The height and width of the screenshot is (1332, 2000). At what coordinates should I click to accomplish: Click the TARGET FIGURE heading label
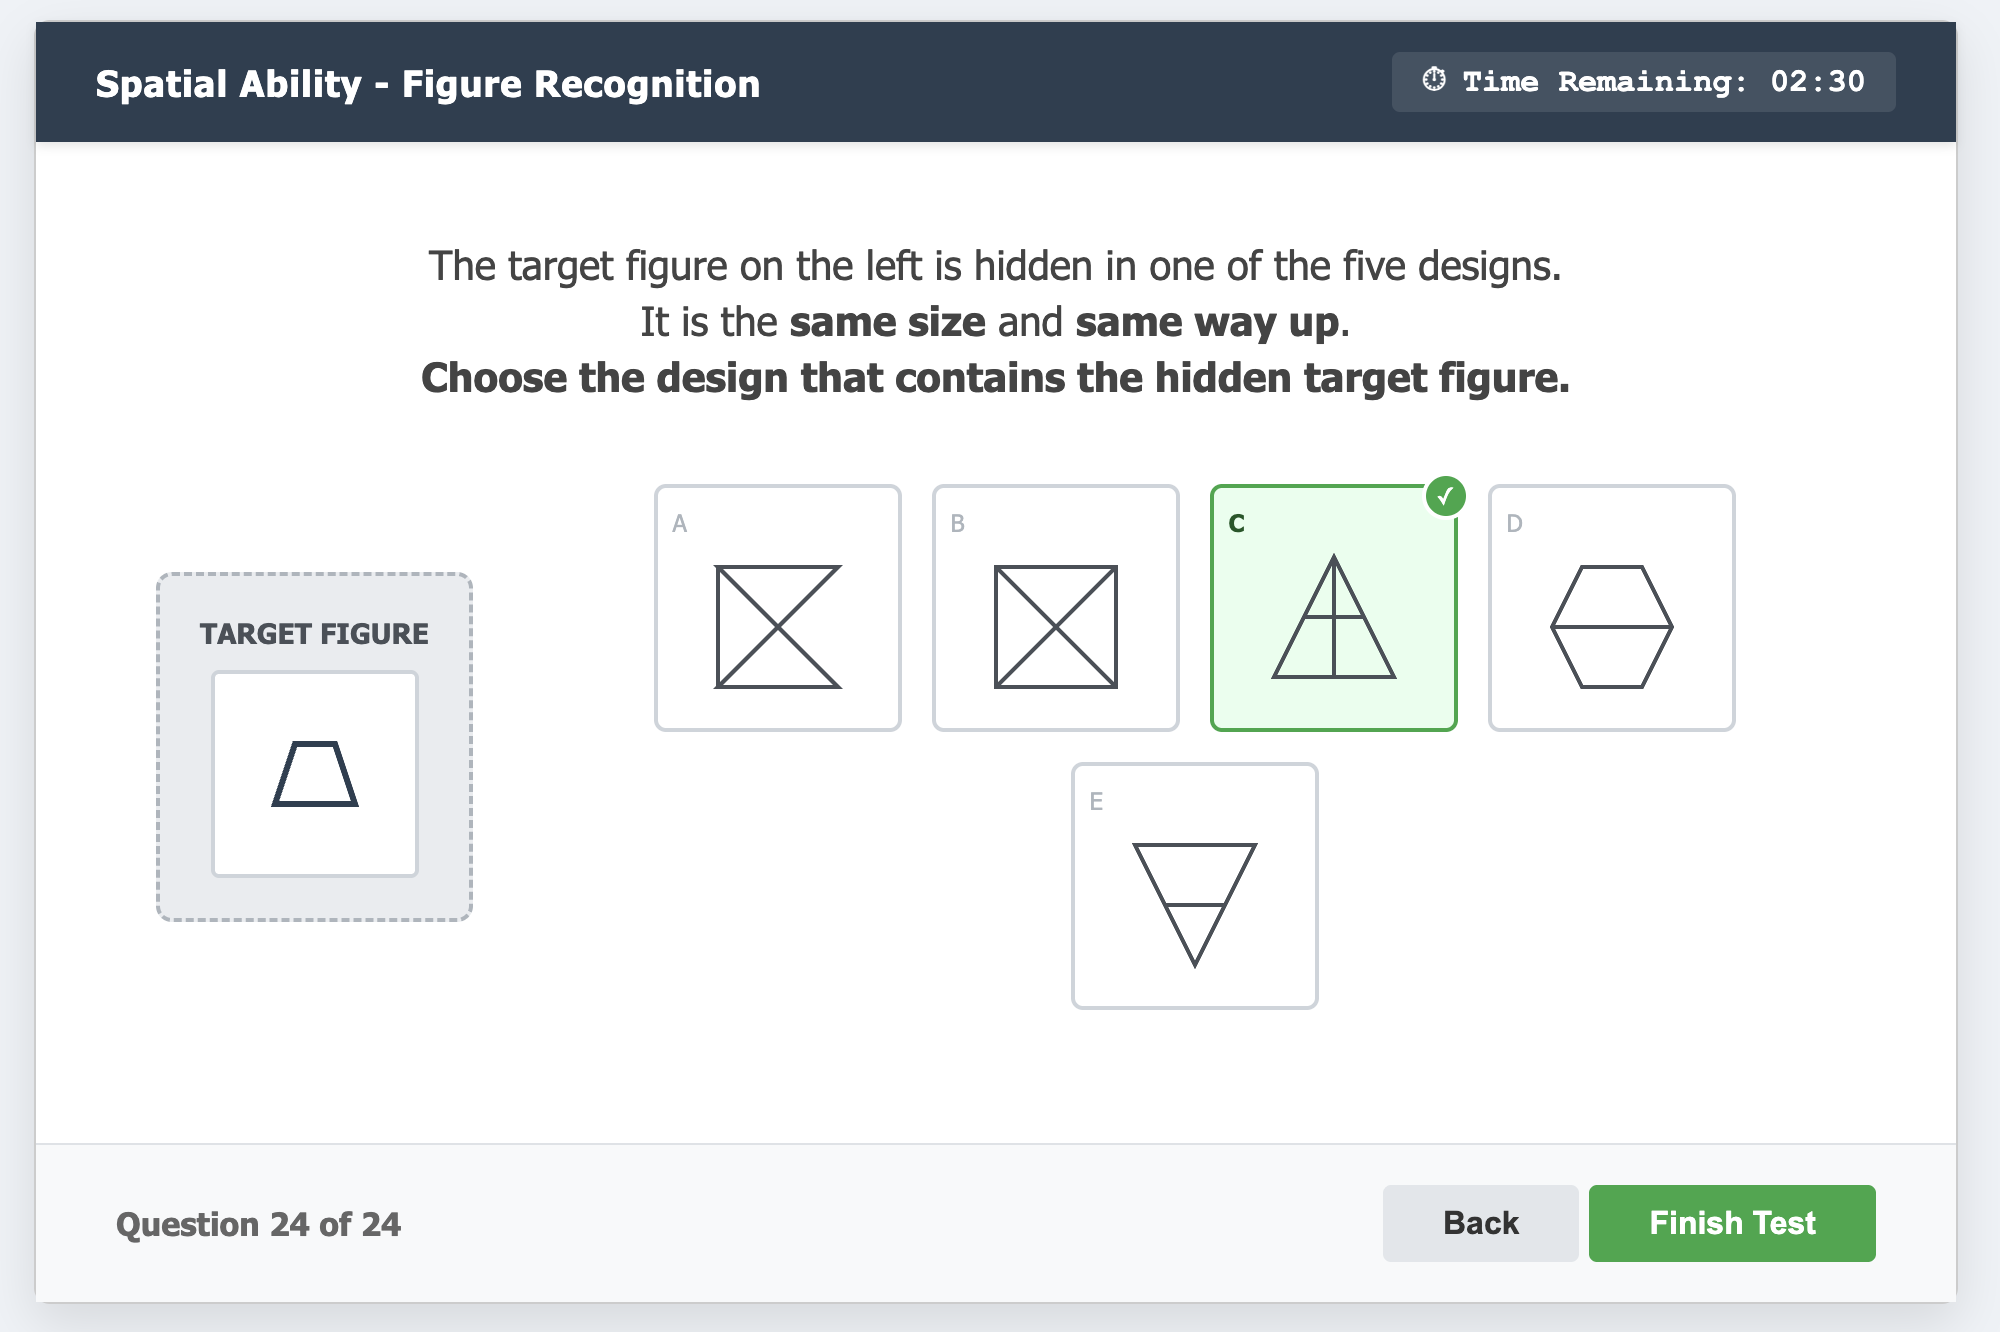[314, 634]
